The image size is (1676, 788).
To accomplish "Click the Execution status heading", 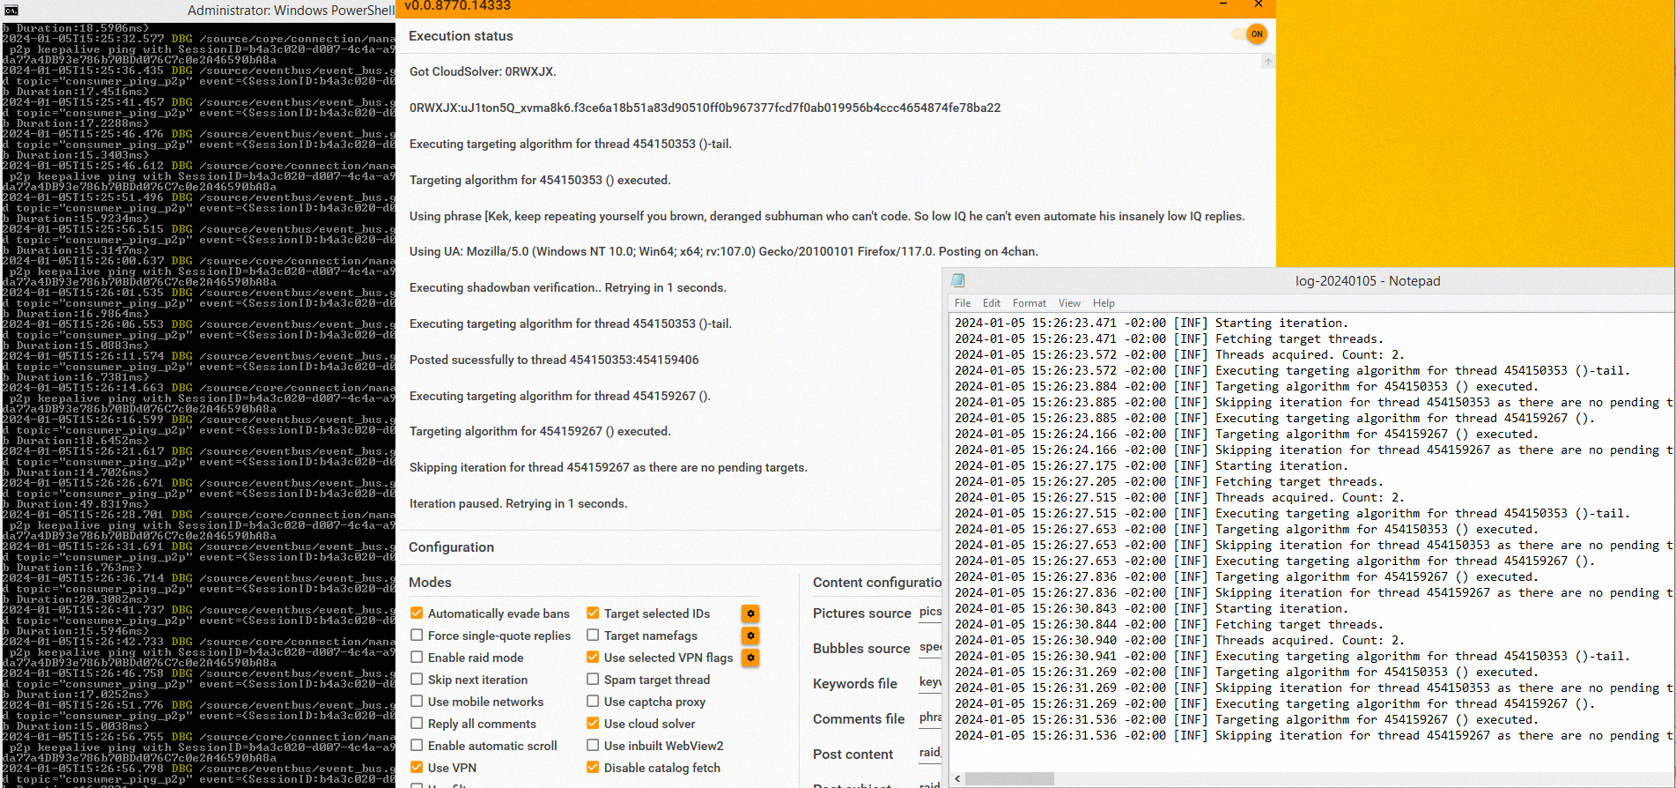I will point(460,36).
